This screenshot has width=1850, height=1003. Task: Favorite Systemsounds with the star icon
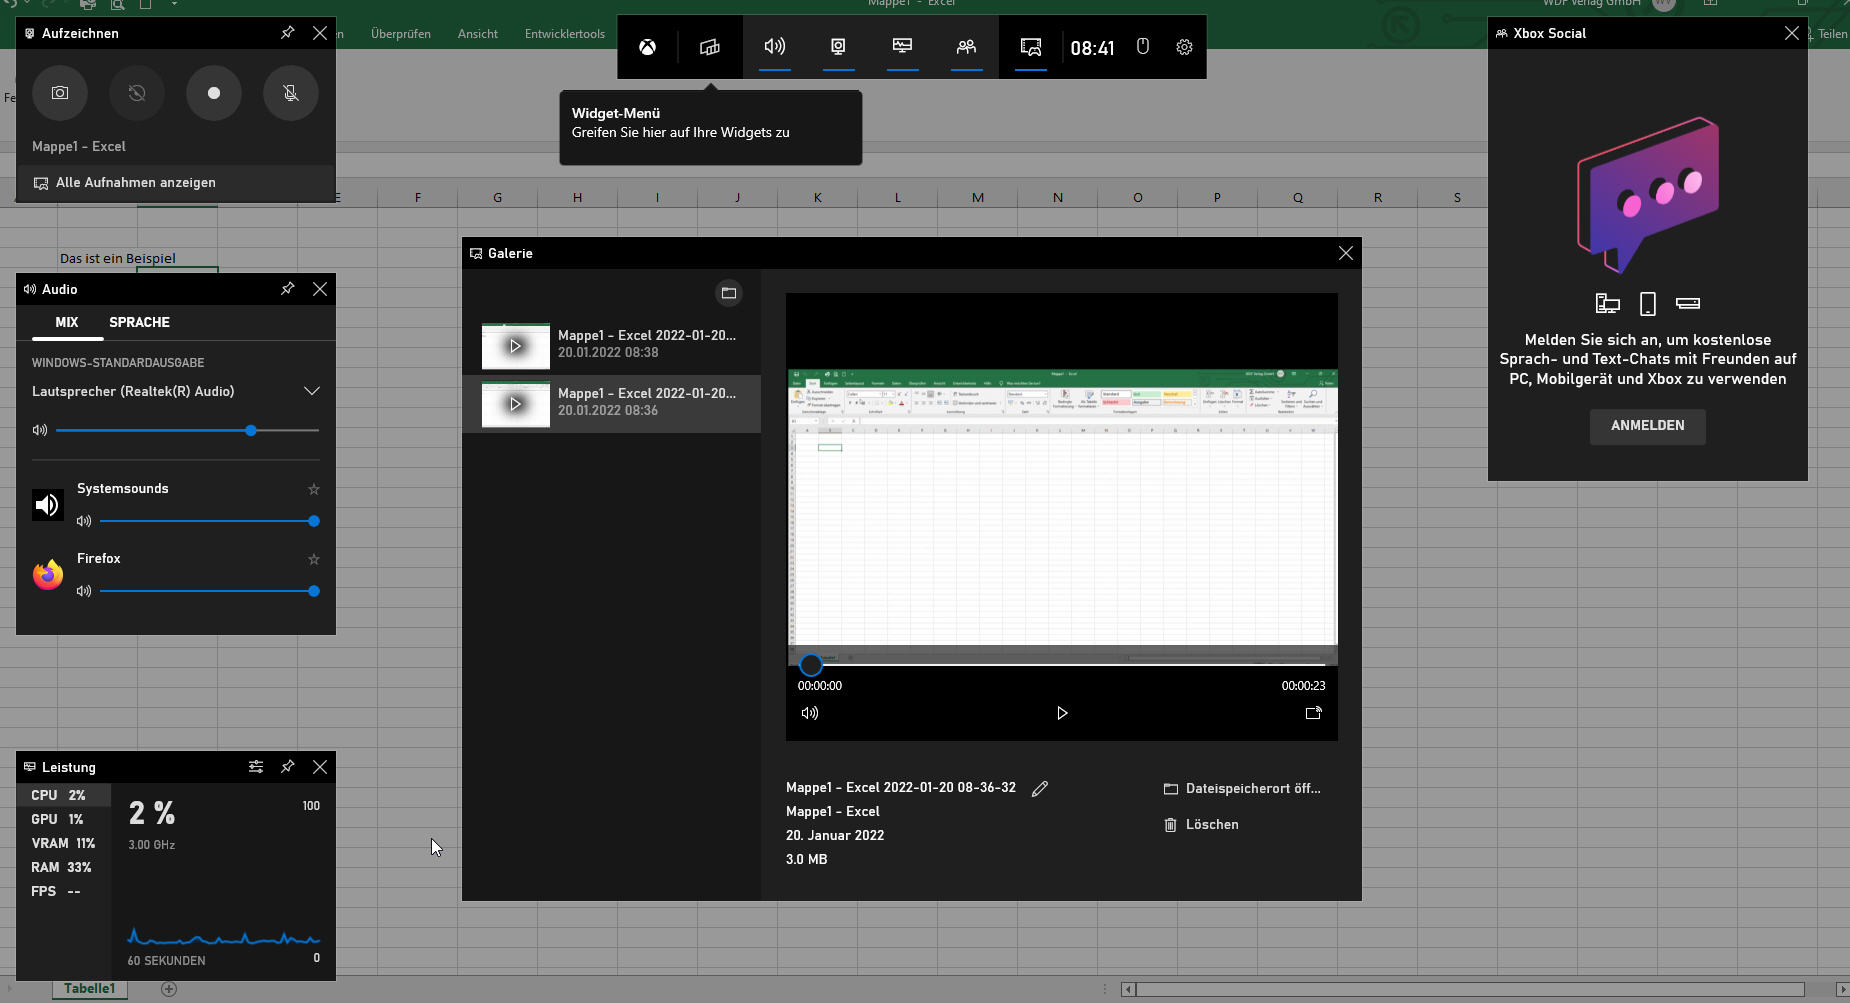pos(314,489)
